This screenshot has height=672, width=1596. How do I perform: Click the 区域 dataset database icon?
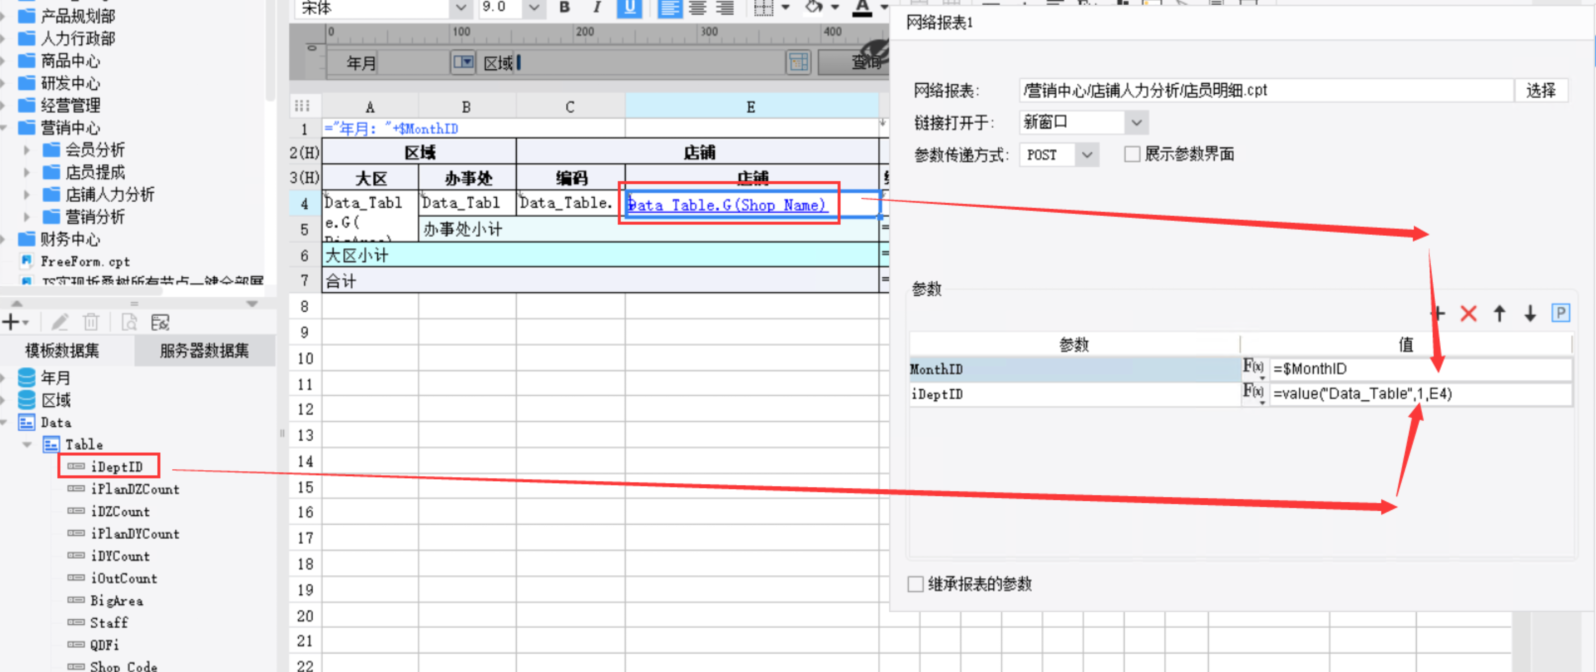27,400
